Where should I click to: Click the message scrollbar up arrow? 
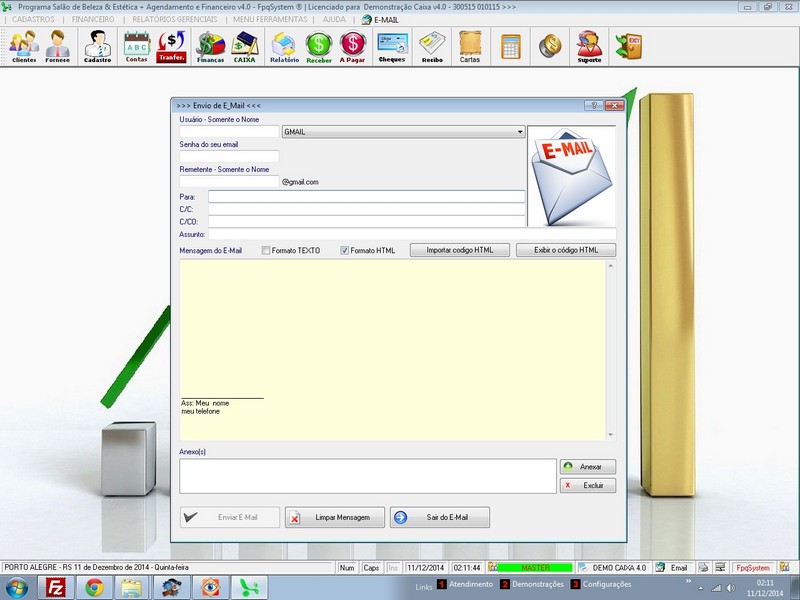pos(611,266)
